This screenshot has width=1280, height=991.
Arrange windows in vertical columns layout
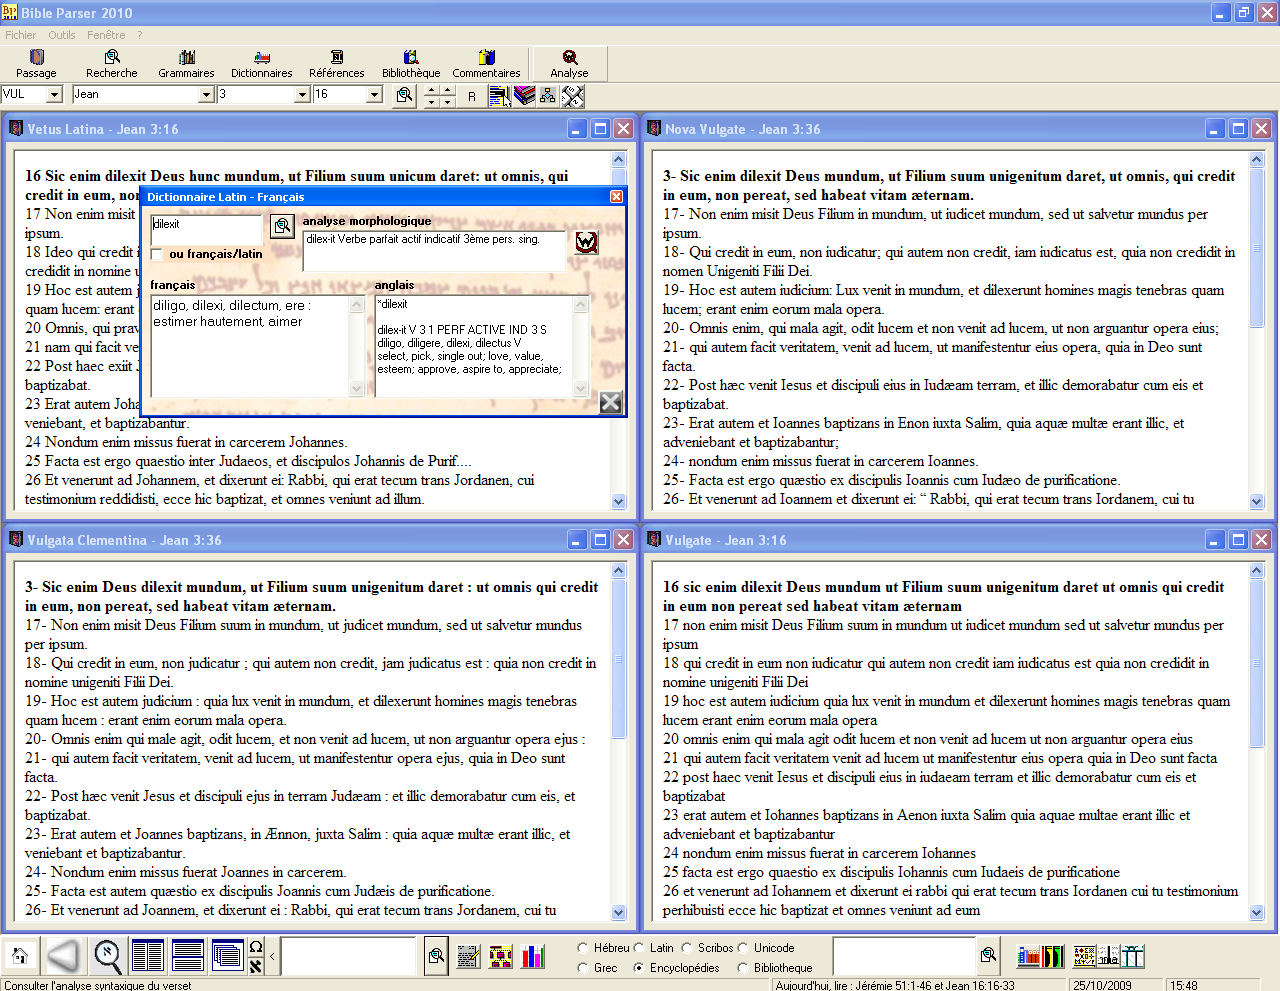click(147, 956)
